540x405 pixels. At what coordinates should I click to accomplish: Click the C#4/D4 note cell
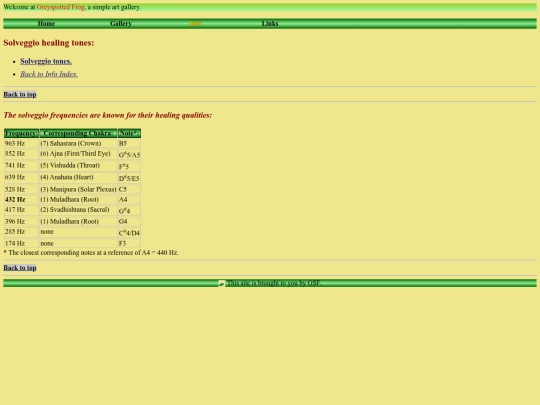(x=129, y=232)
